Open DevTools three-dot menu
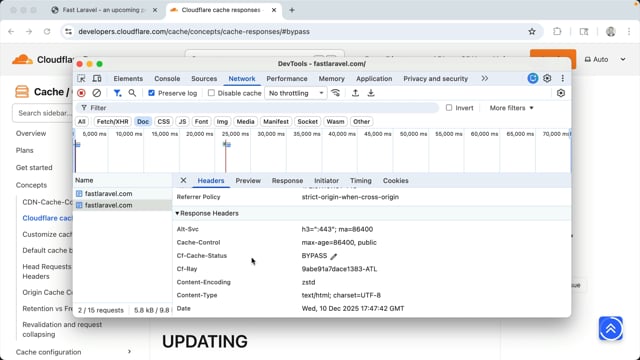Image resolution: width=640 pixels, height=360 pixels. (562, 78)
